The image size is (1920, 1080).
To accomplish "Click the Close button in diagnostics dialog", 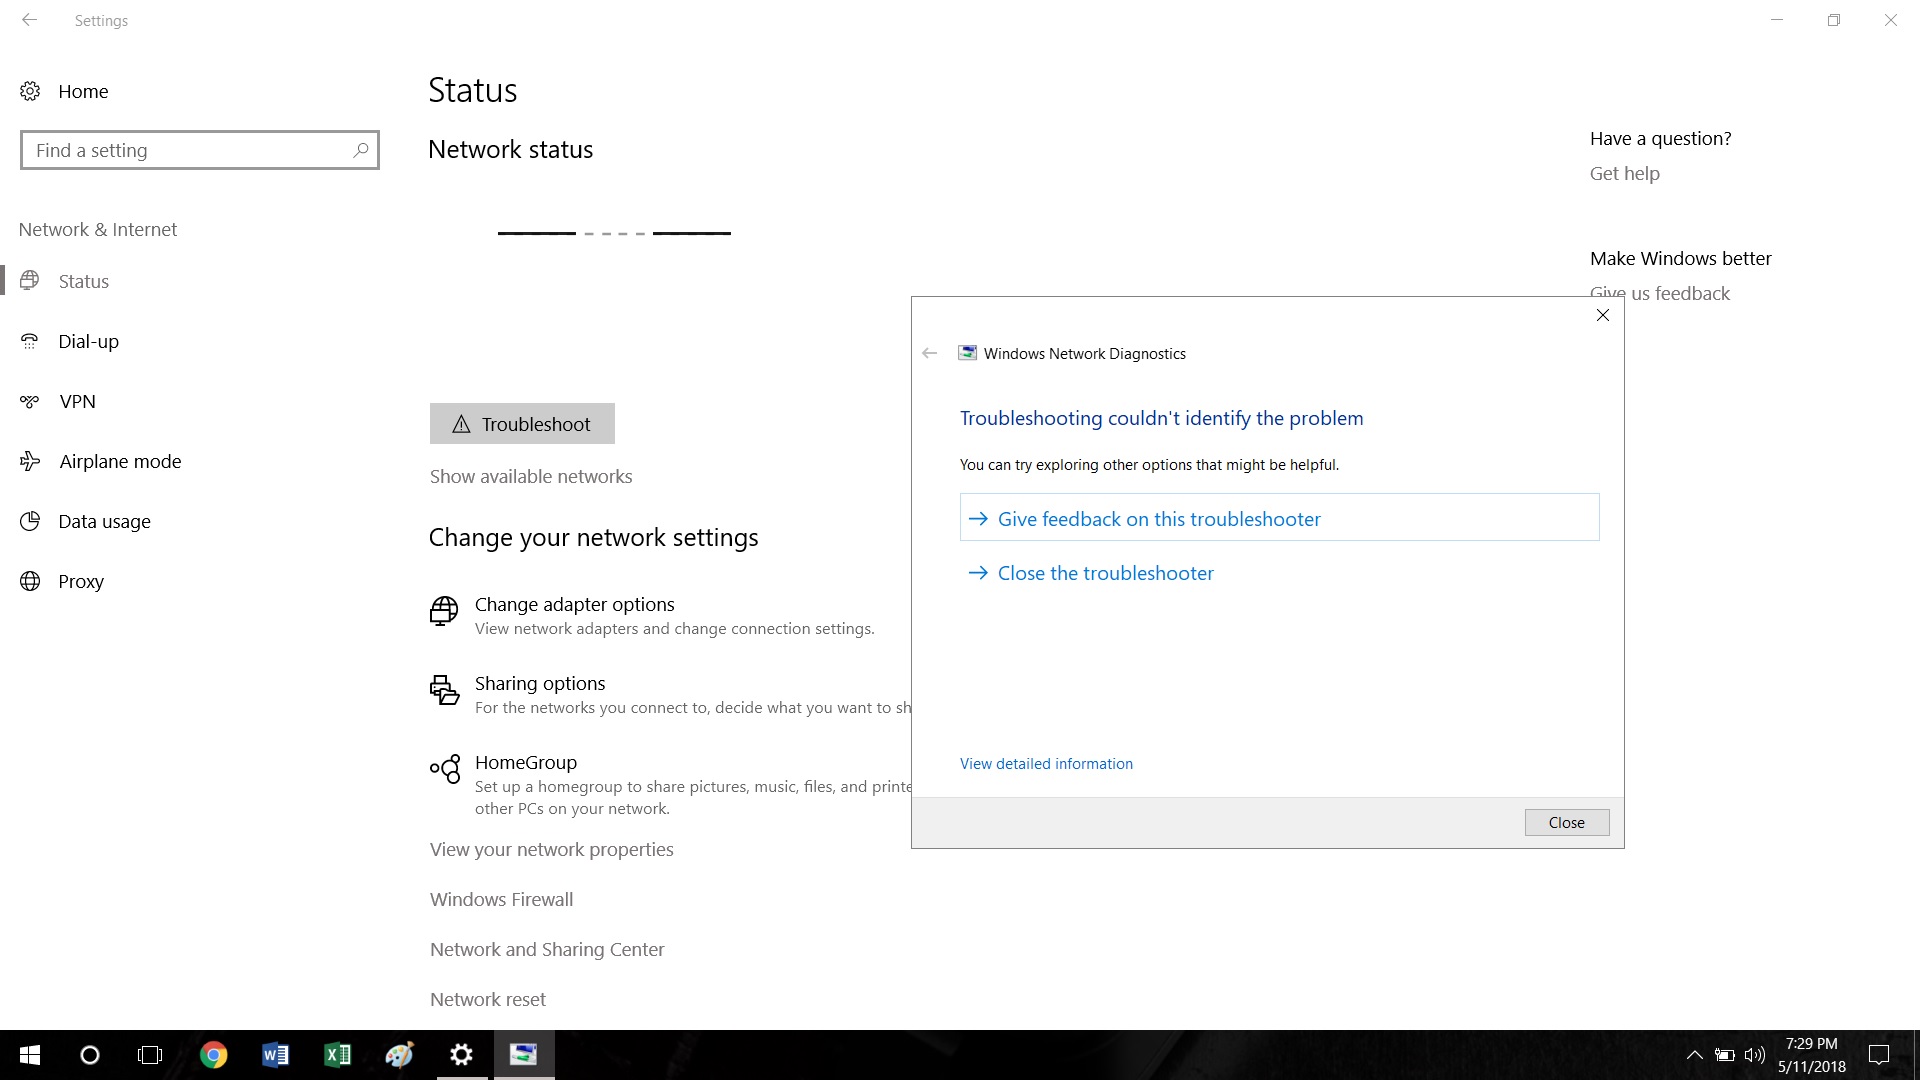I will (1567, 822).
